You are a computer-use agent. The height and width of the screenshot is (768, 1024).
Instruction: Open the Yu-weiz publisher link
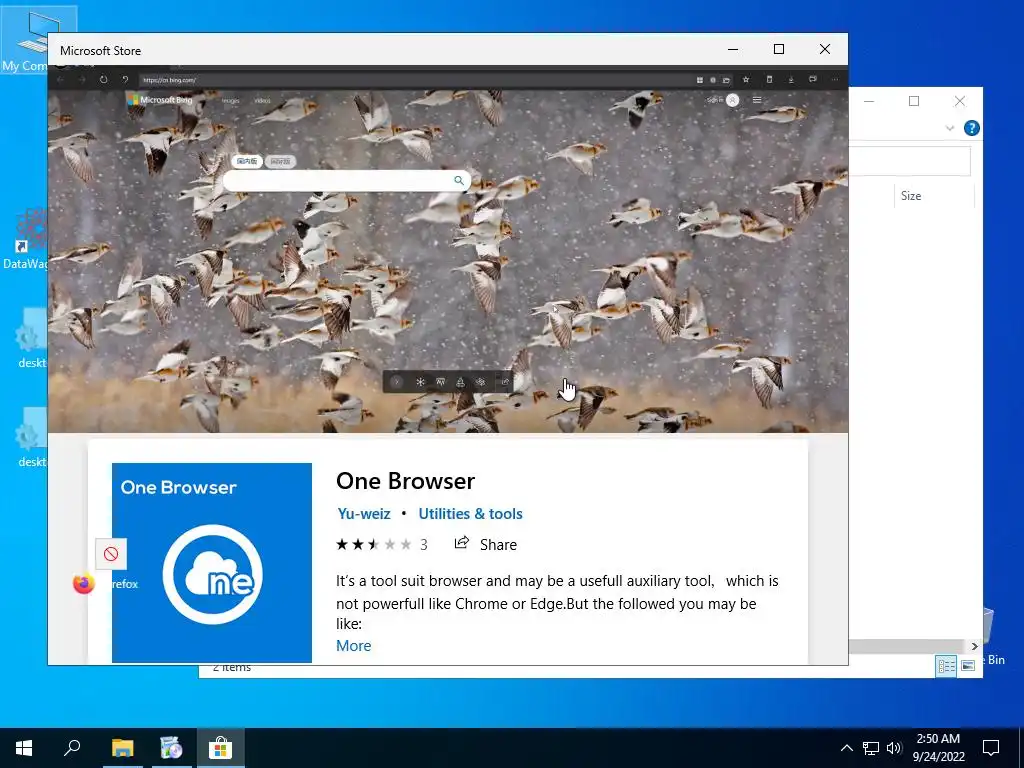point(364,514)
